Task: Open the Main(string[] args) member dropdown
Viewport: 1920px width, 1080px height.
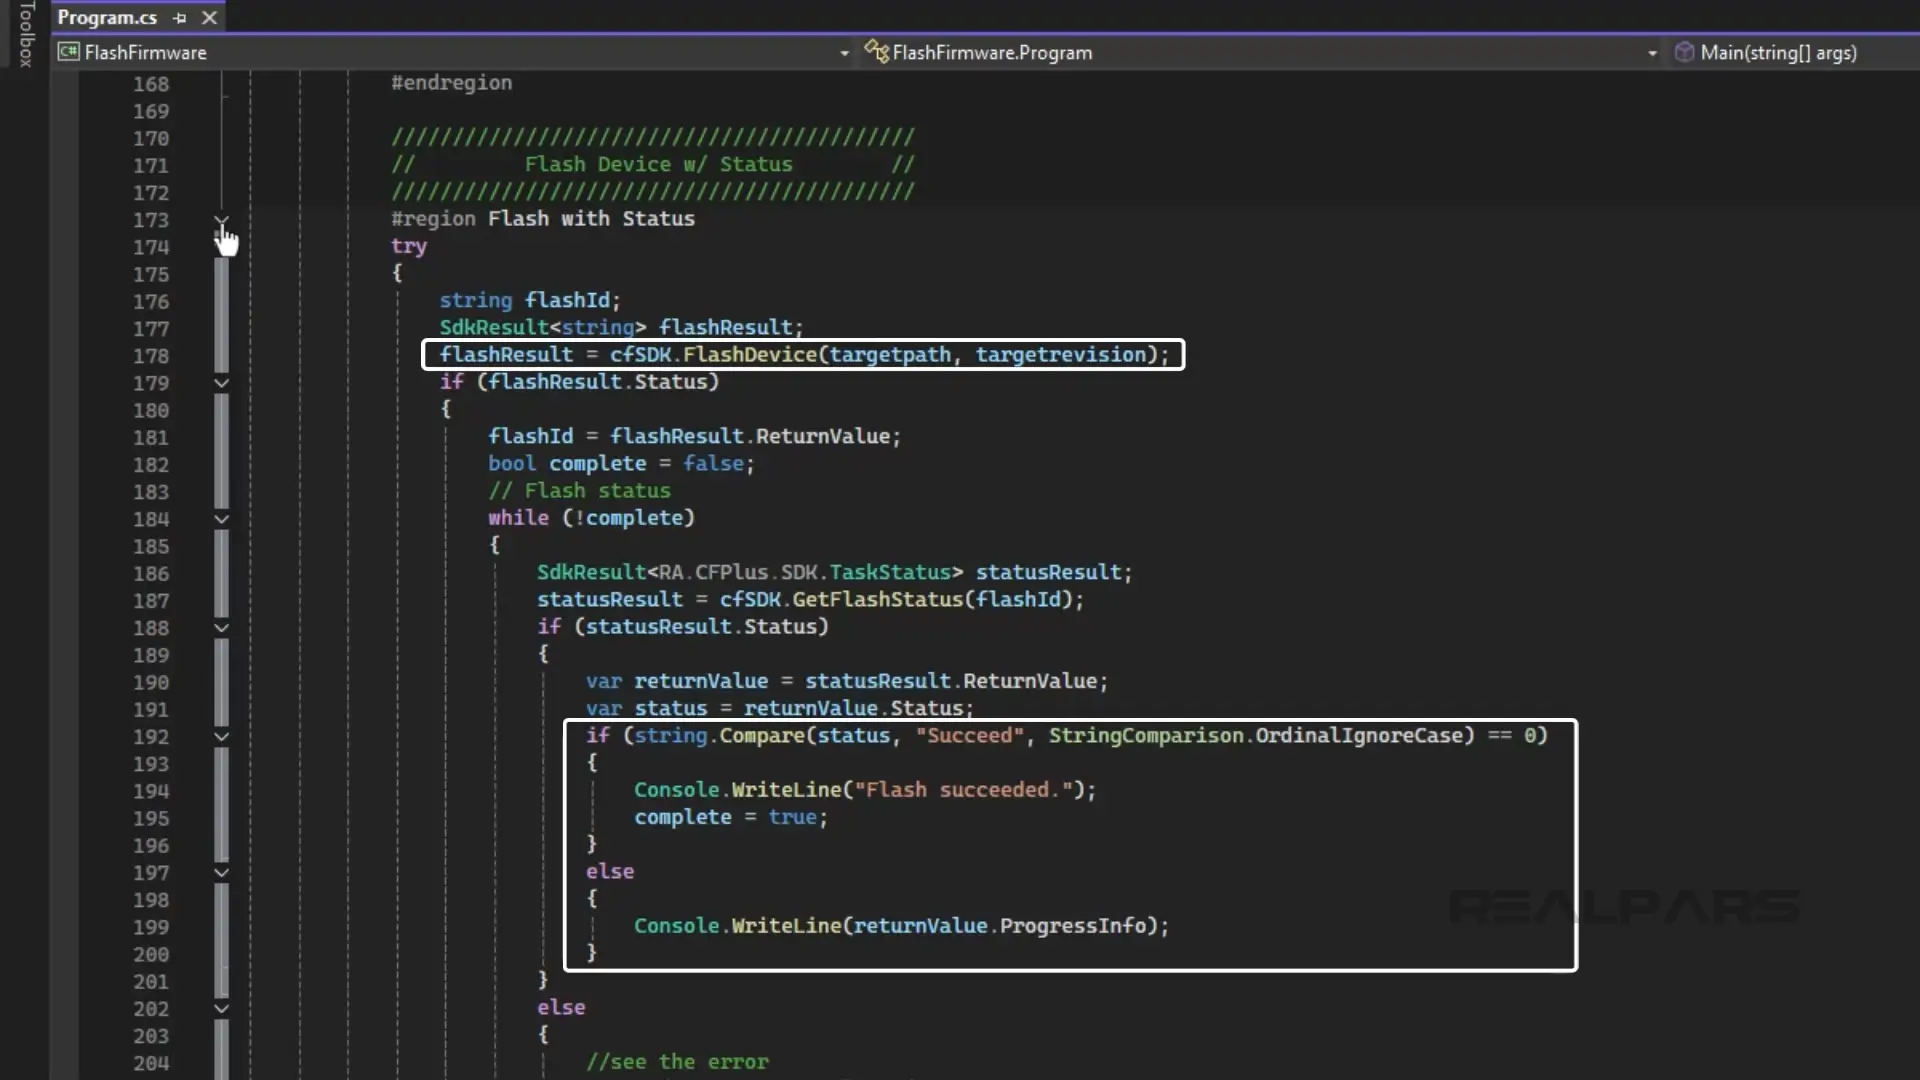Action: (x=1778, y=53)
